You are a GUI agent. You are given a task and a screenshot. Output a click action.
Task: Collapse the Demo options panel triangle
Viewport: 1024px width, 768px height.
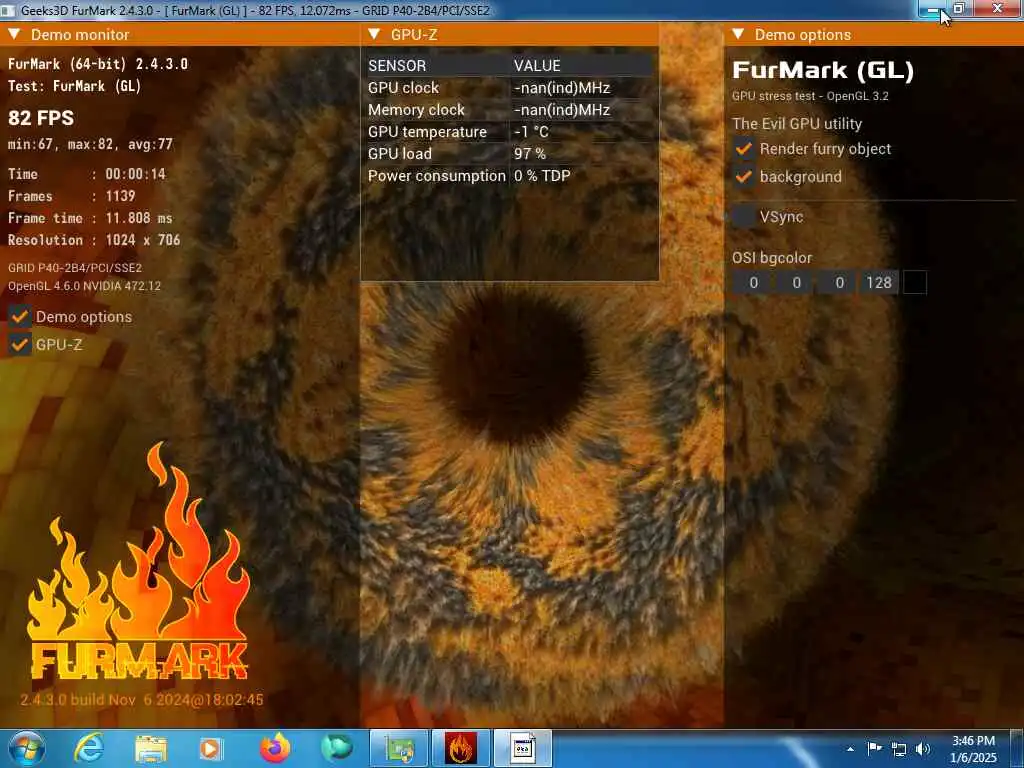738,34
